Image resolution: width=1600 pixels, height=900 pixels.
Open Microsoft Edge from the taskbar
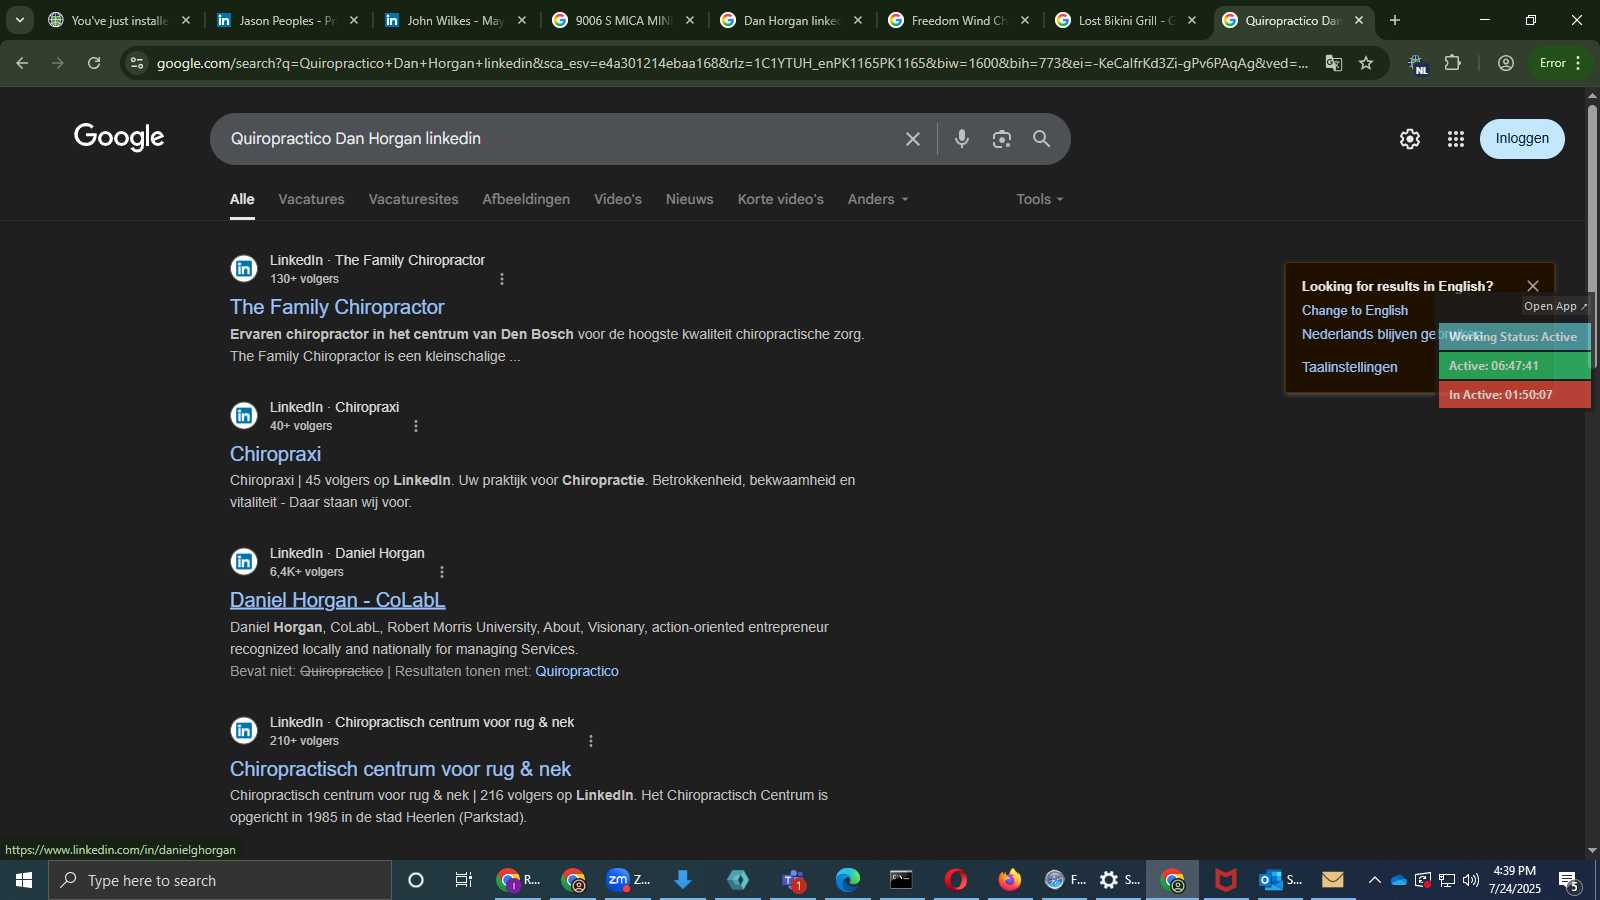(848, 880)
